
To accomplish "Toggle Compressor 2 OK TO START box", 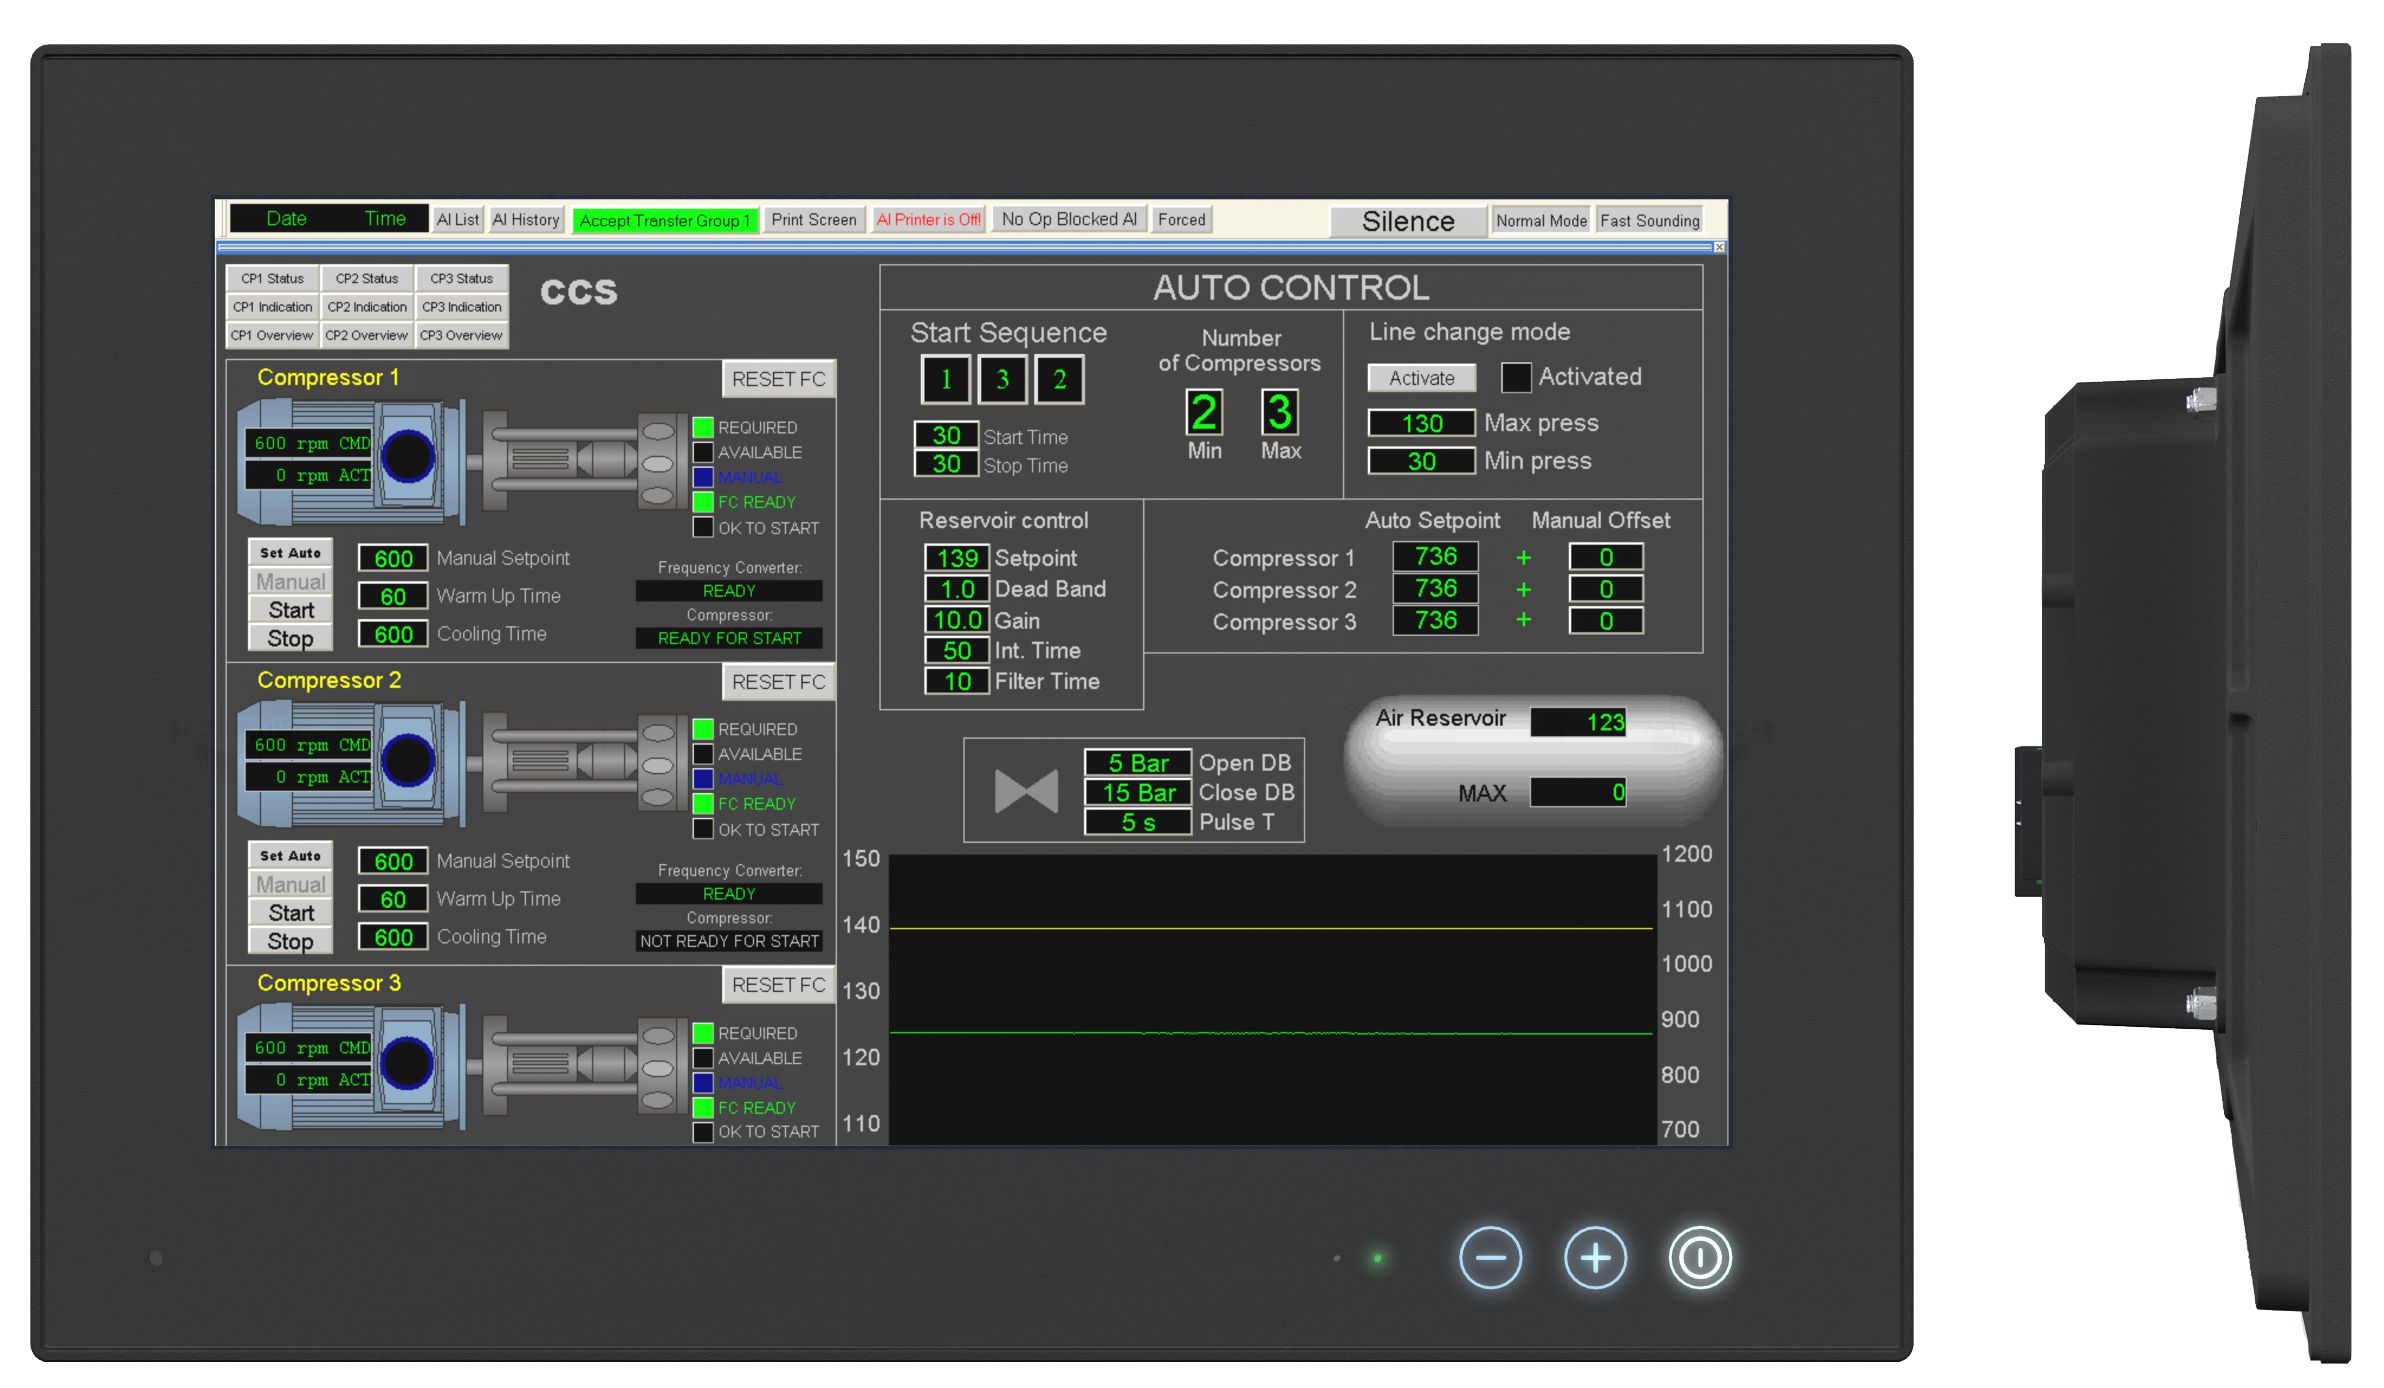I will (703, 829).
